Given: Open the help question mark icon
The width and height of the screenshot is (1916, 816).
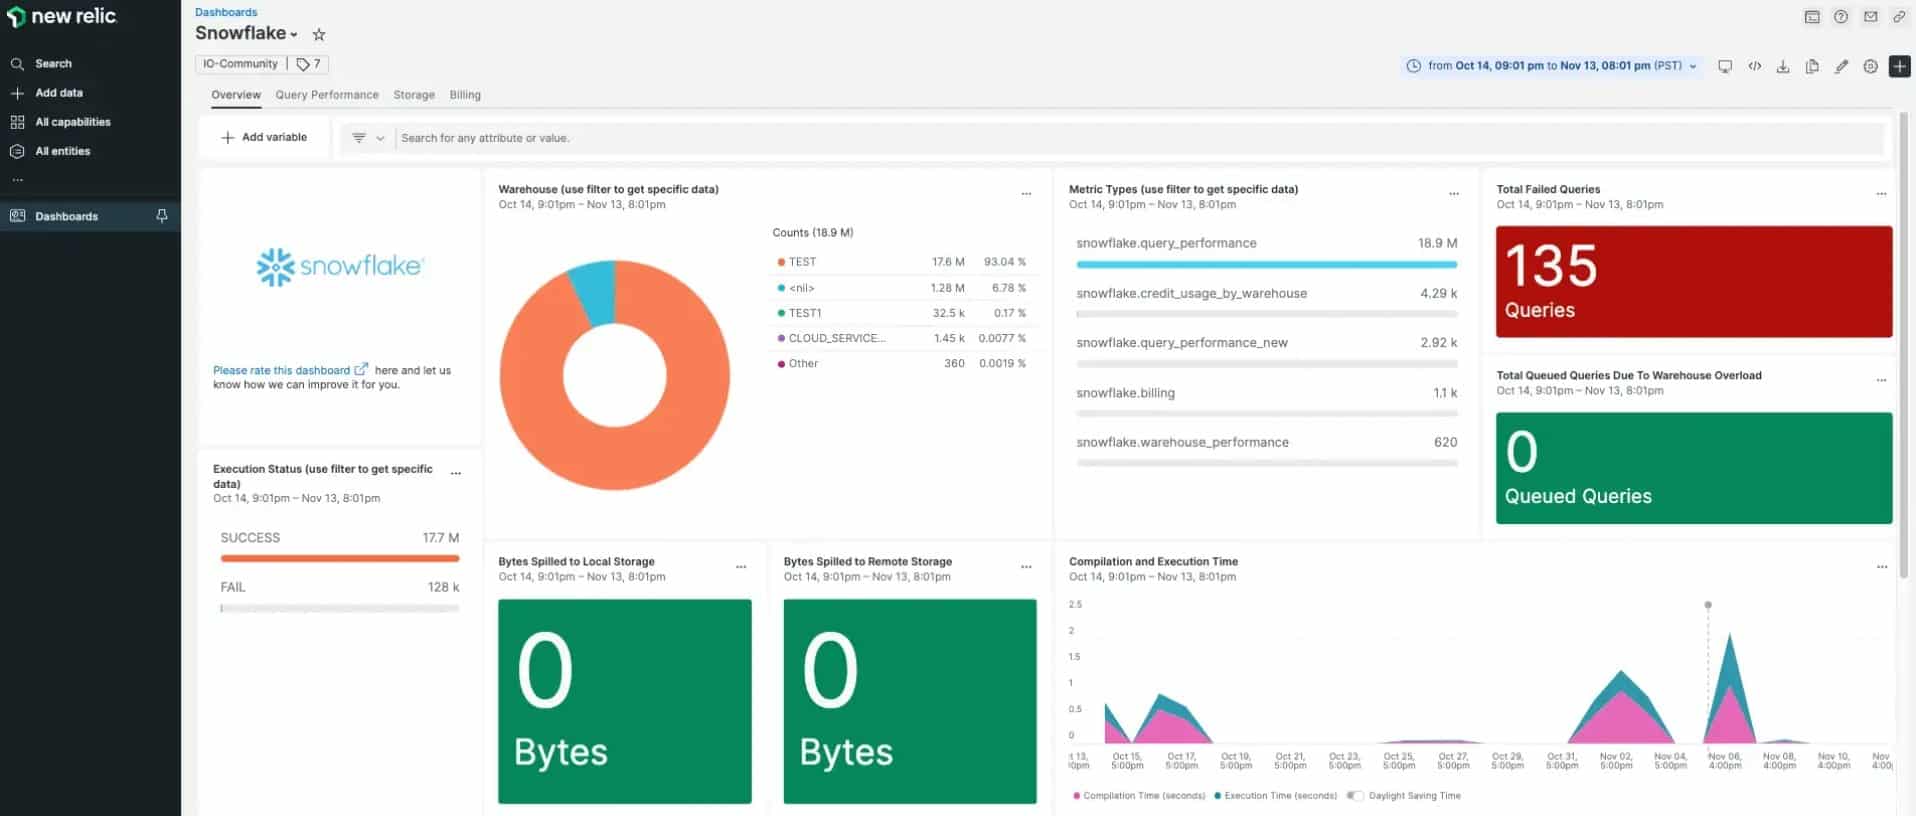Looking at the screenshot, I should click(x=1841, y=17).
